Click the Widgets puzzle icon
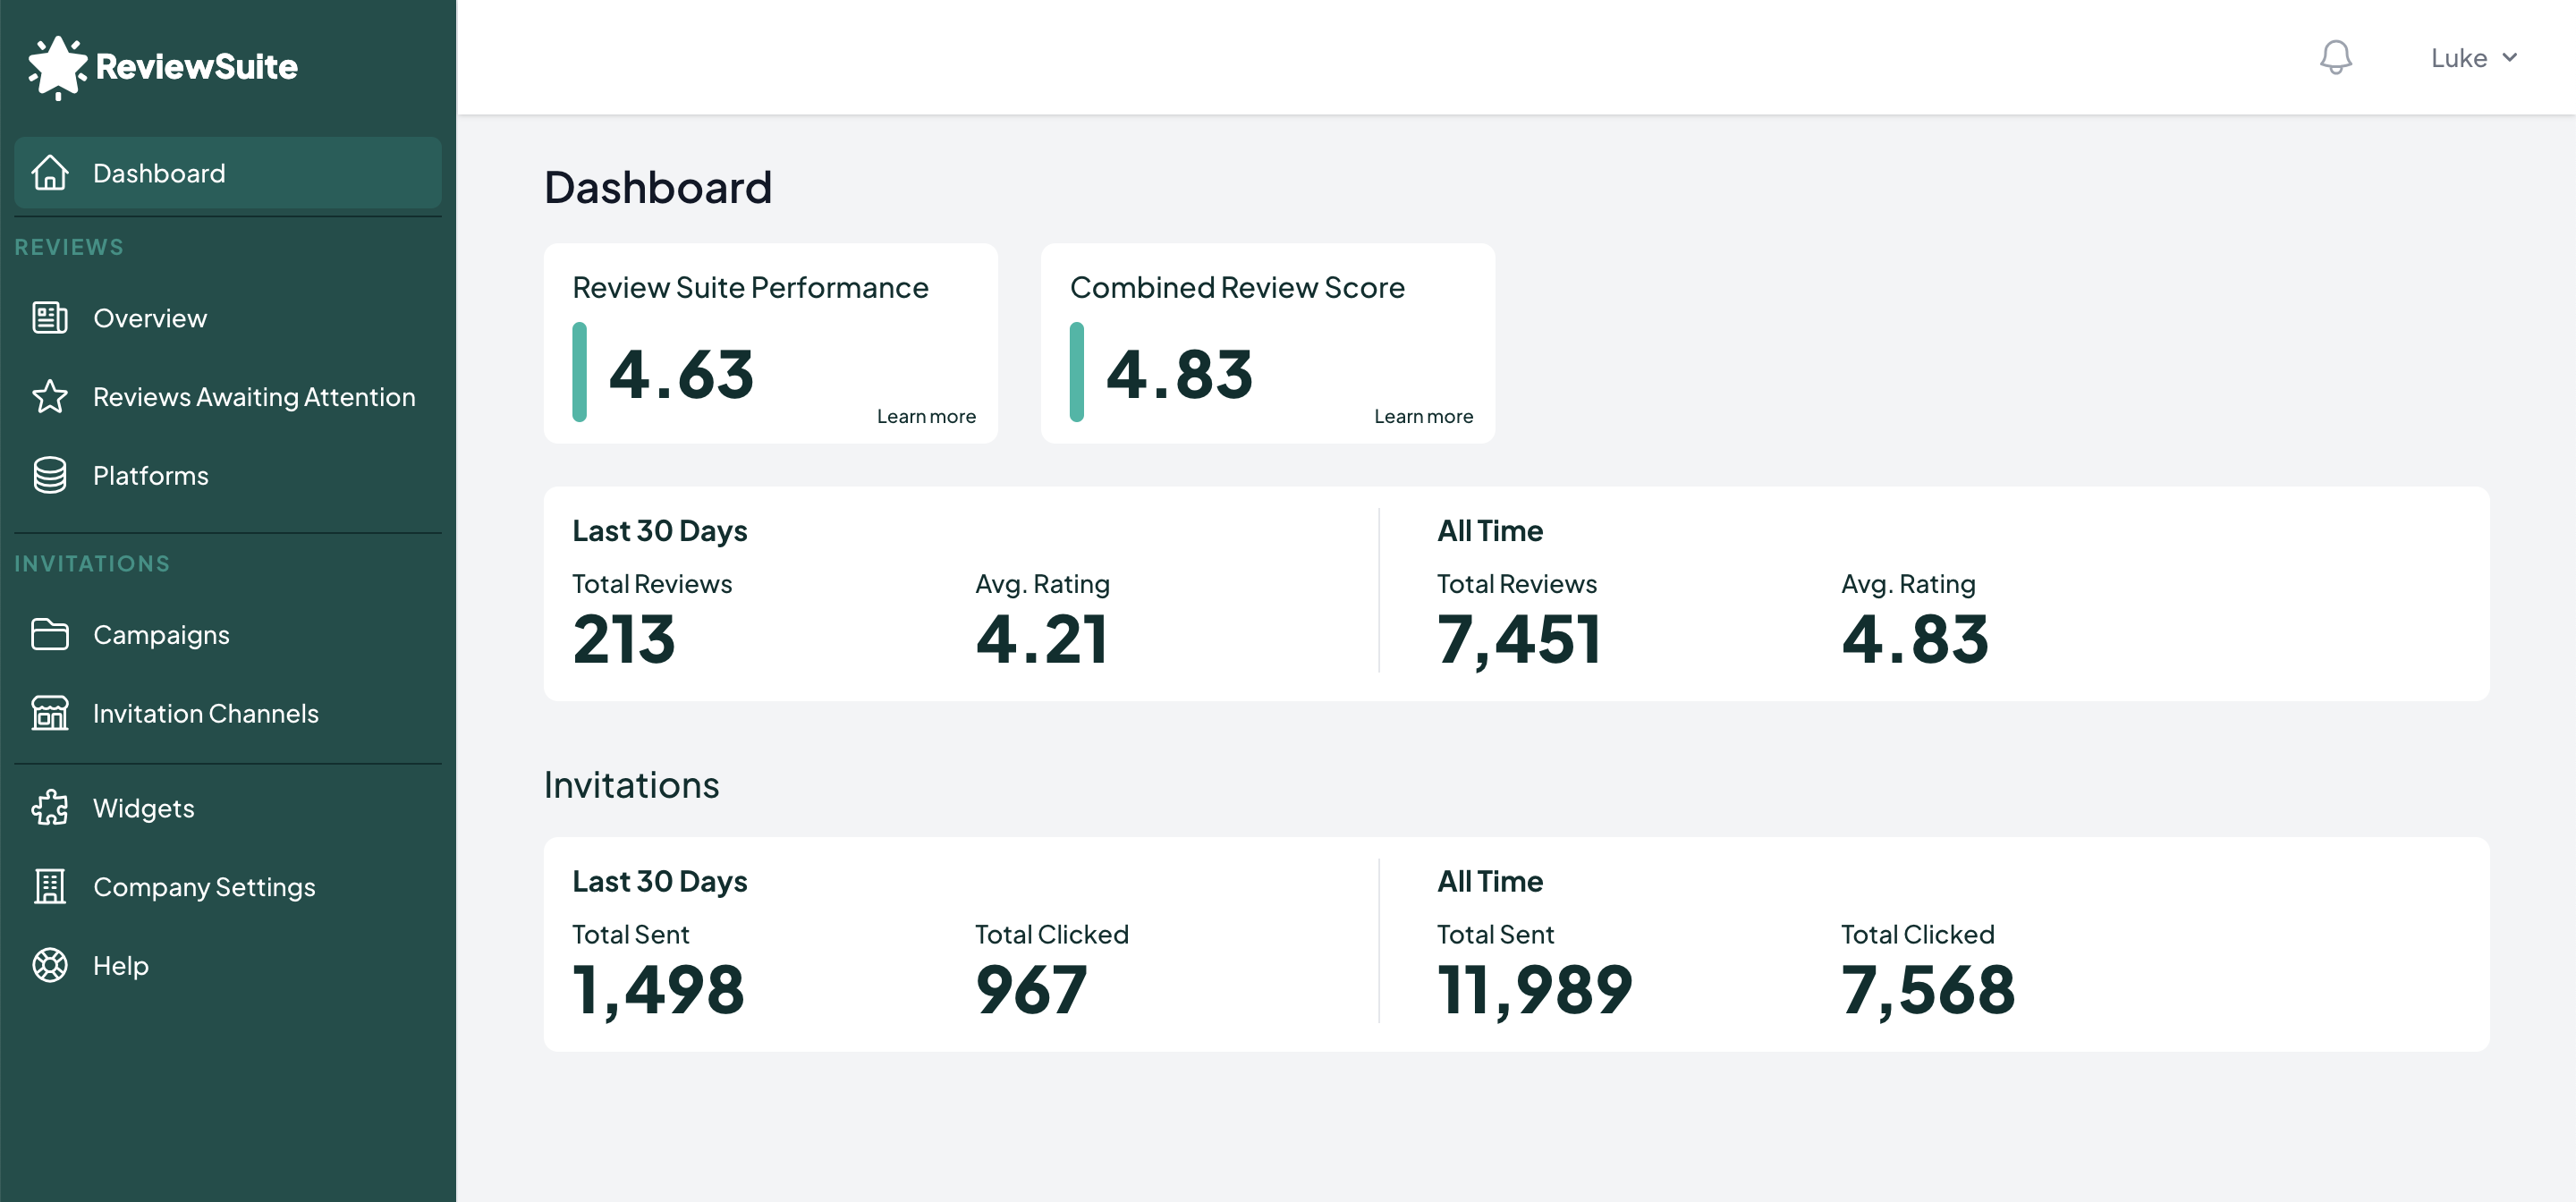The height and width of the screenshot is (1202, 2576). click(x=49, y=807)
